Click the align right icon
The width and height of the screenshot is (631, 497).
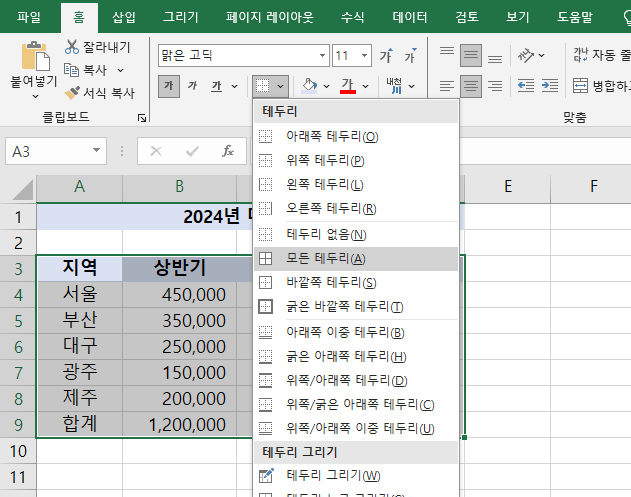point(495,86)
